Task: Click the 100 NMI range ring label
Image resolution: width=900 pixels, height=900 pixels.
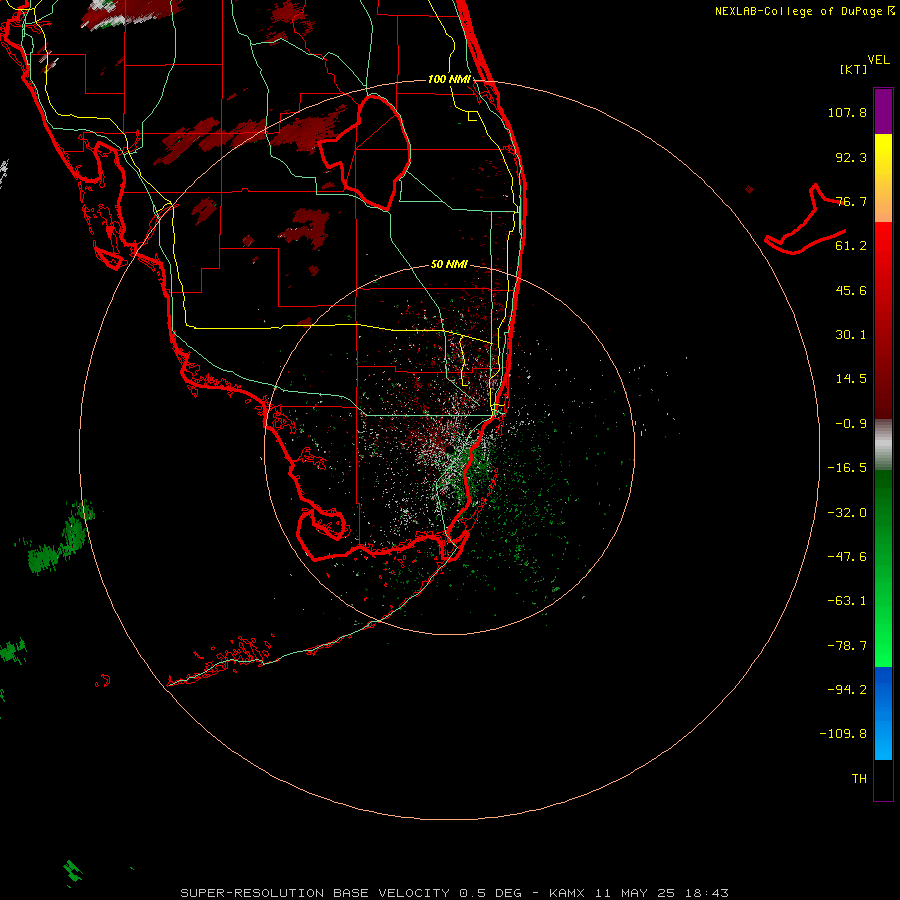Action: pos(449,79)
